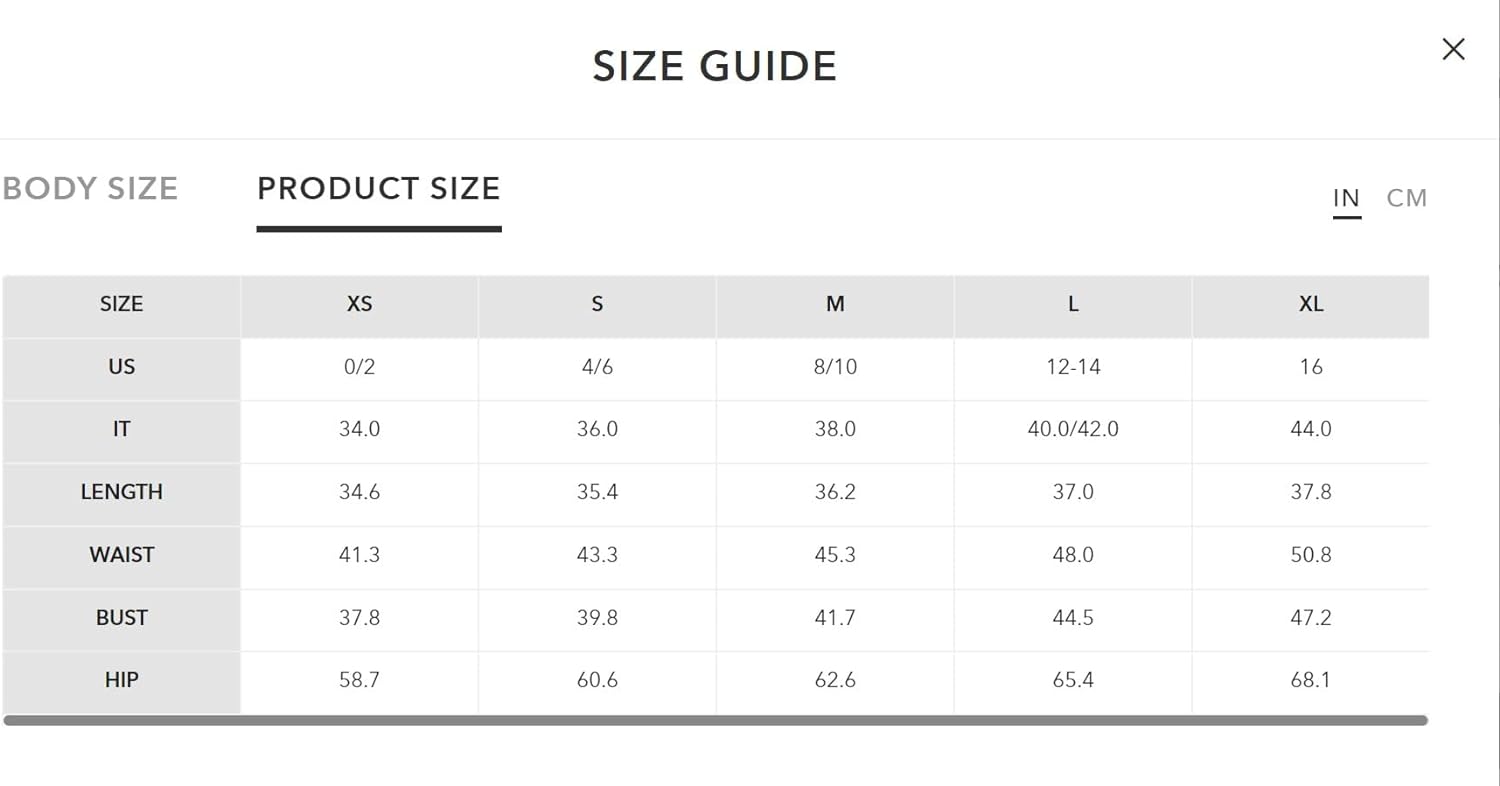Click the SIZE header cell

[121, 304]
